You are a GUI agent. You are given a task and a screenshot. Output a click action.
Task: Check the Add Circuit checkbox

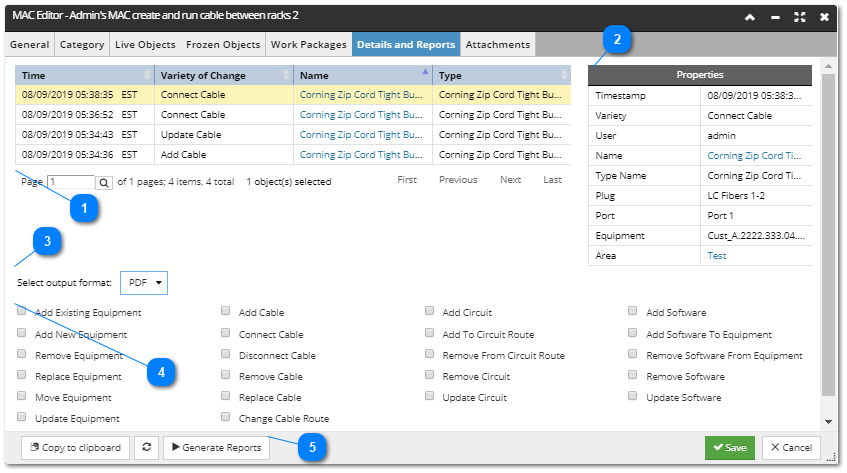[x=429, y=311]
